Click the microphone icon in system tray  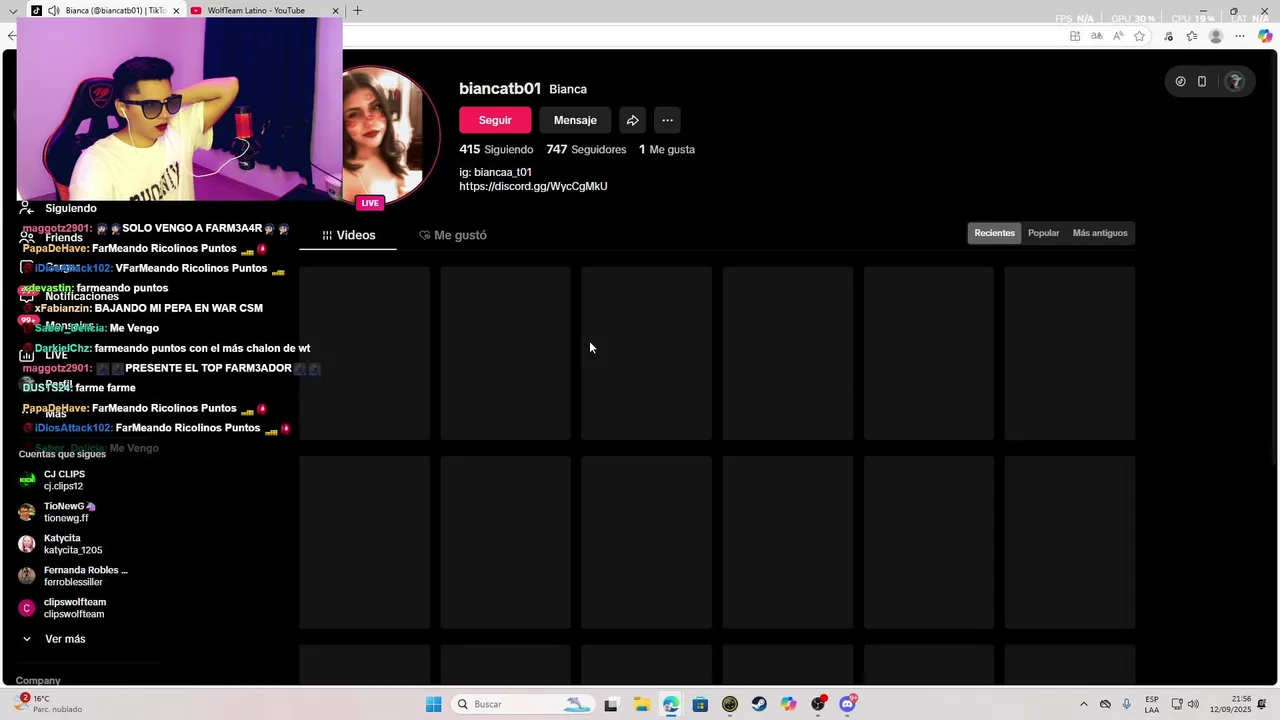pyautogui.click(x=1127, y=704)
